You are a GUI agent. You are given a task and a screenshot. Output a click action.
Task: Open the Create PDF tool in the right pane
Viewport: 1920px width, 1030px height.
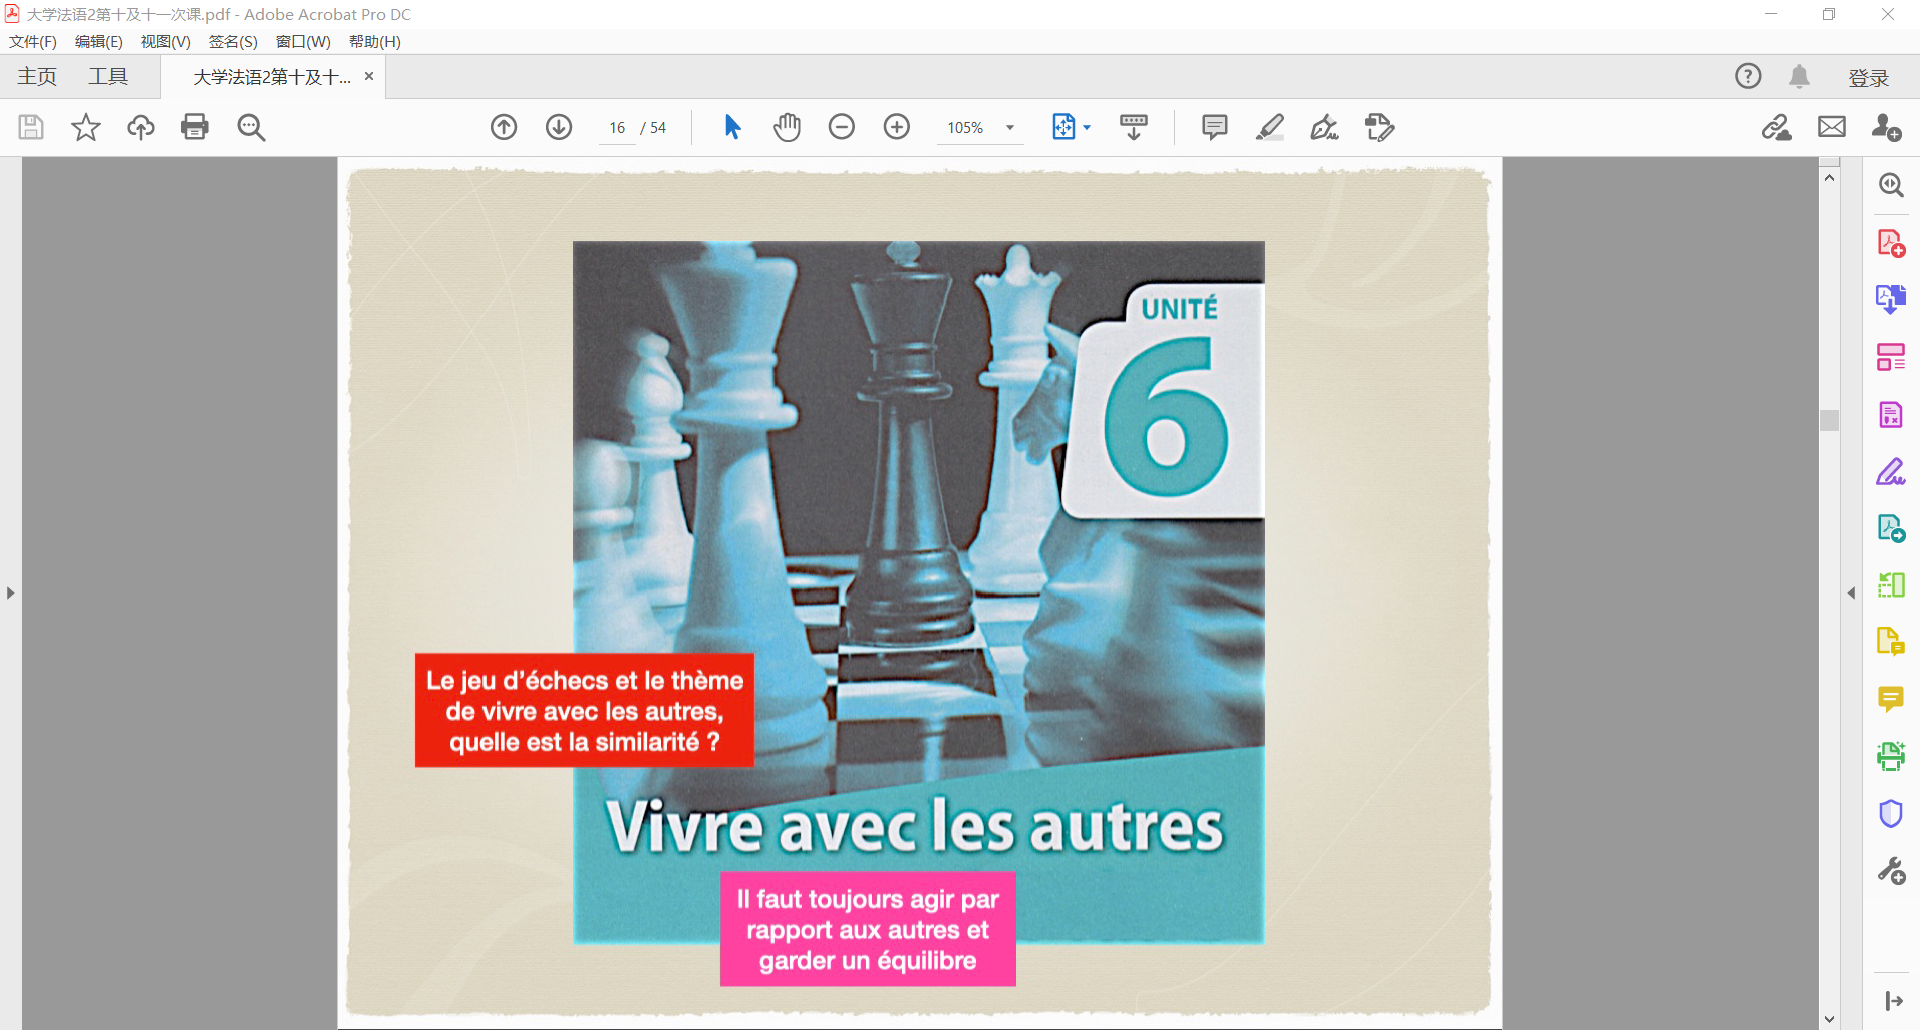click(1891, 243)
